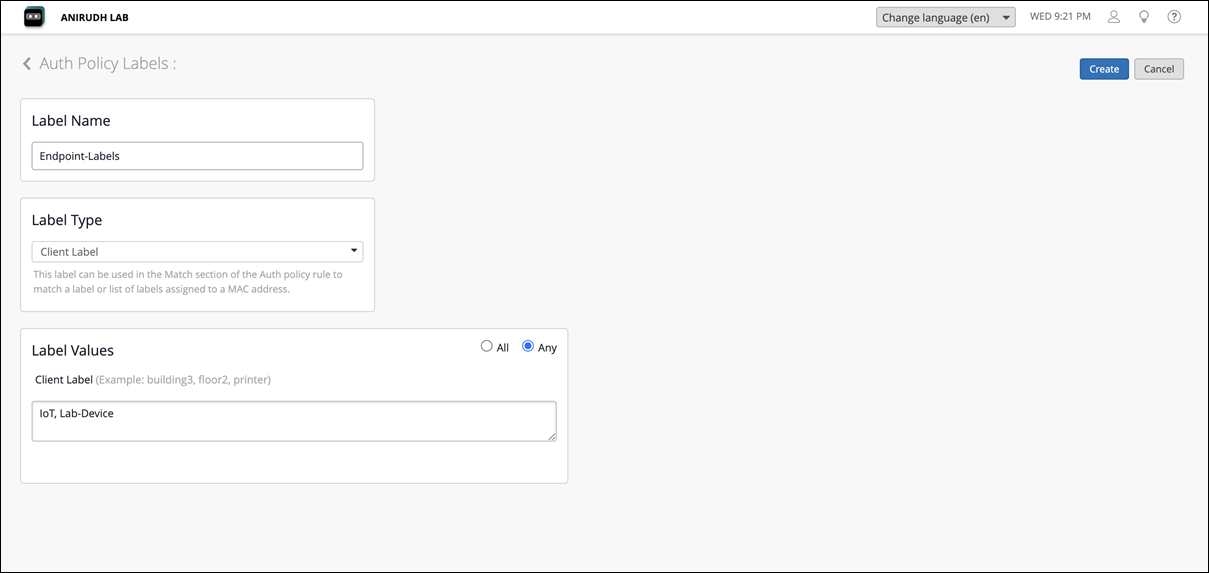The height and width of the screenshot is (573, 1209).
Task: Expand the Label Type dropdown
Action: [197, 252]
